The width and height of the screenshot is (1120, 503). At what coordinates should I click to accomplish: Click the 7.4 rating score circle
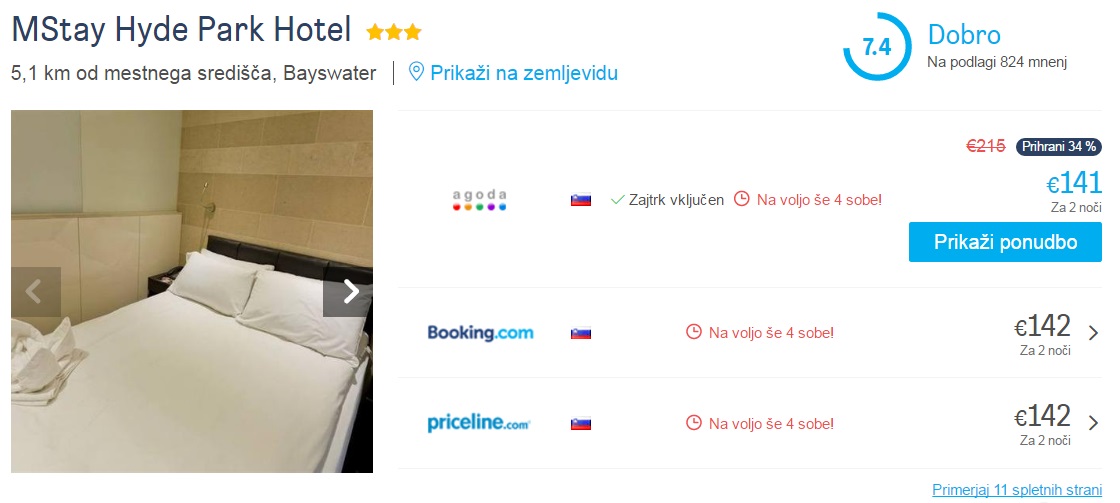point(876,47)
